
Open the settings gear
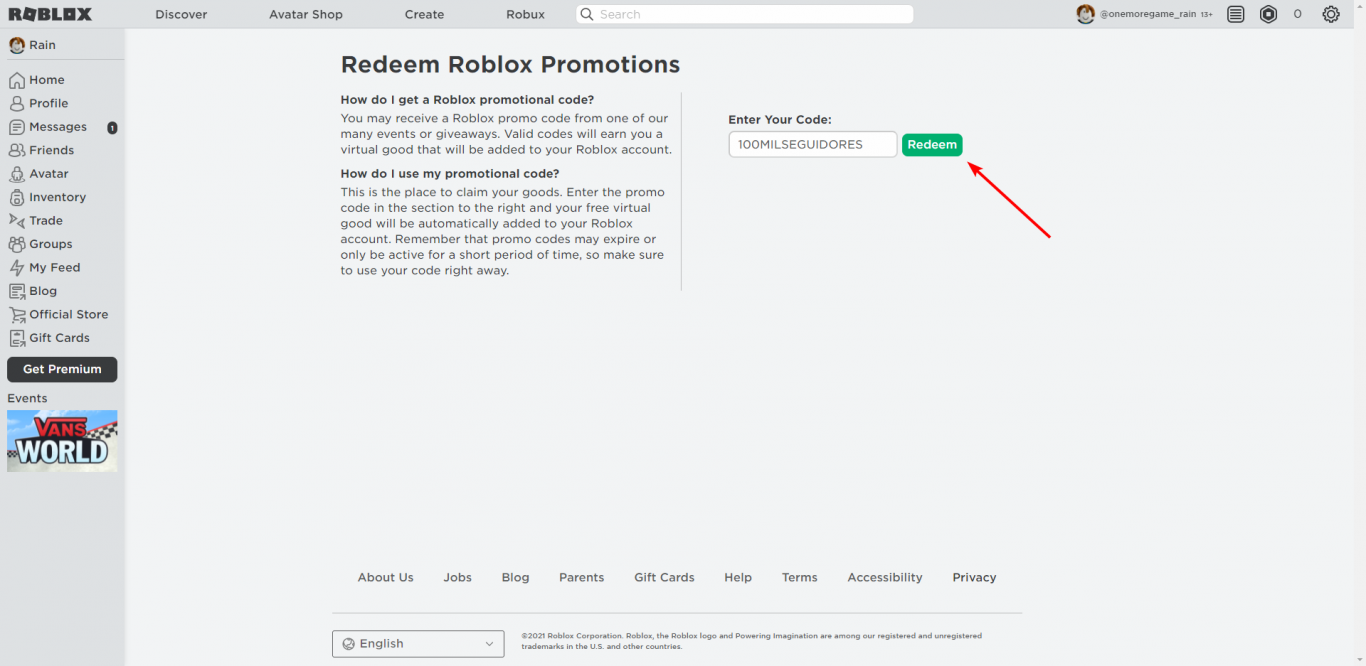[x=1330, y=14]
